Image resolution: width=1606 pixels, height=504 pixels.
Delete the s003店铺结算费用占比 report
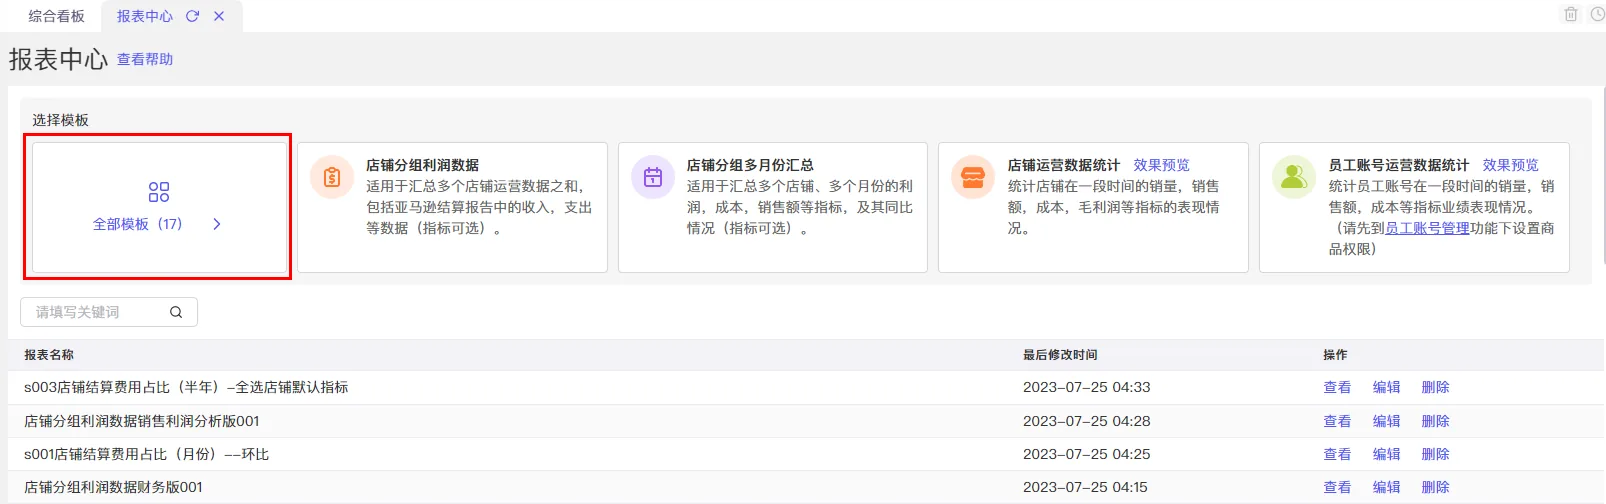tap(1435, 387)
